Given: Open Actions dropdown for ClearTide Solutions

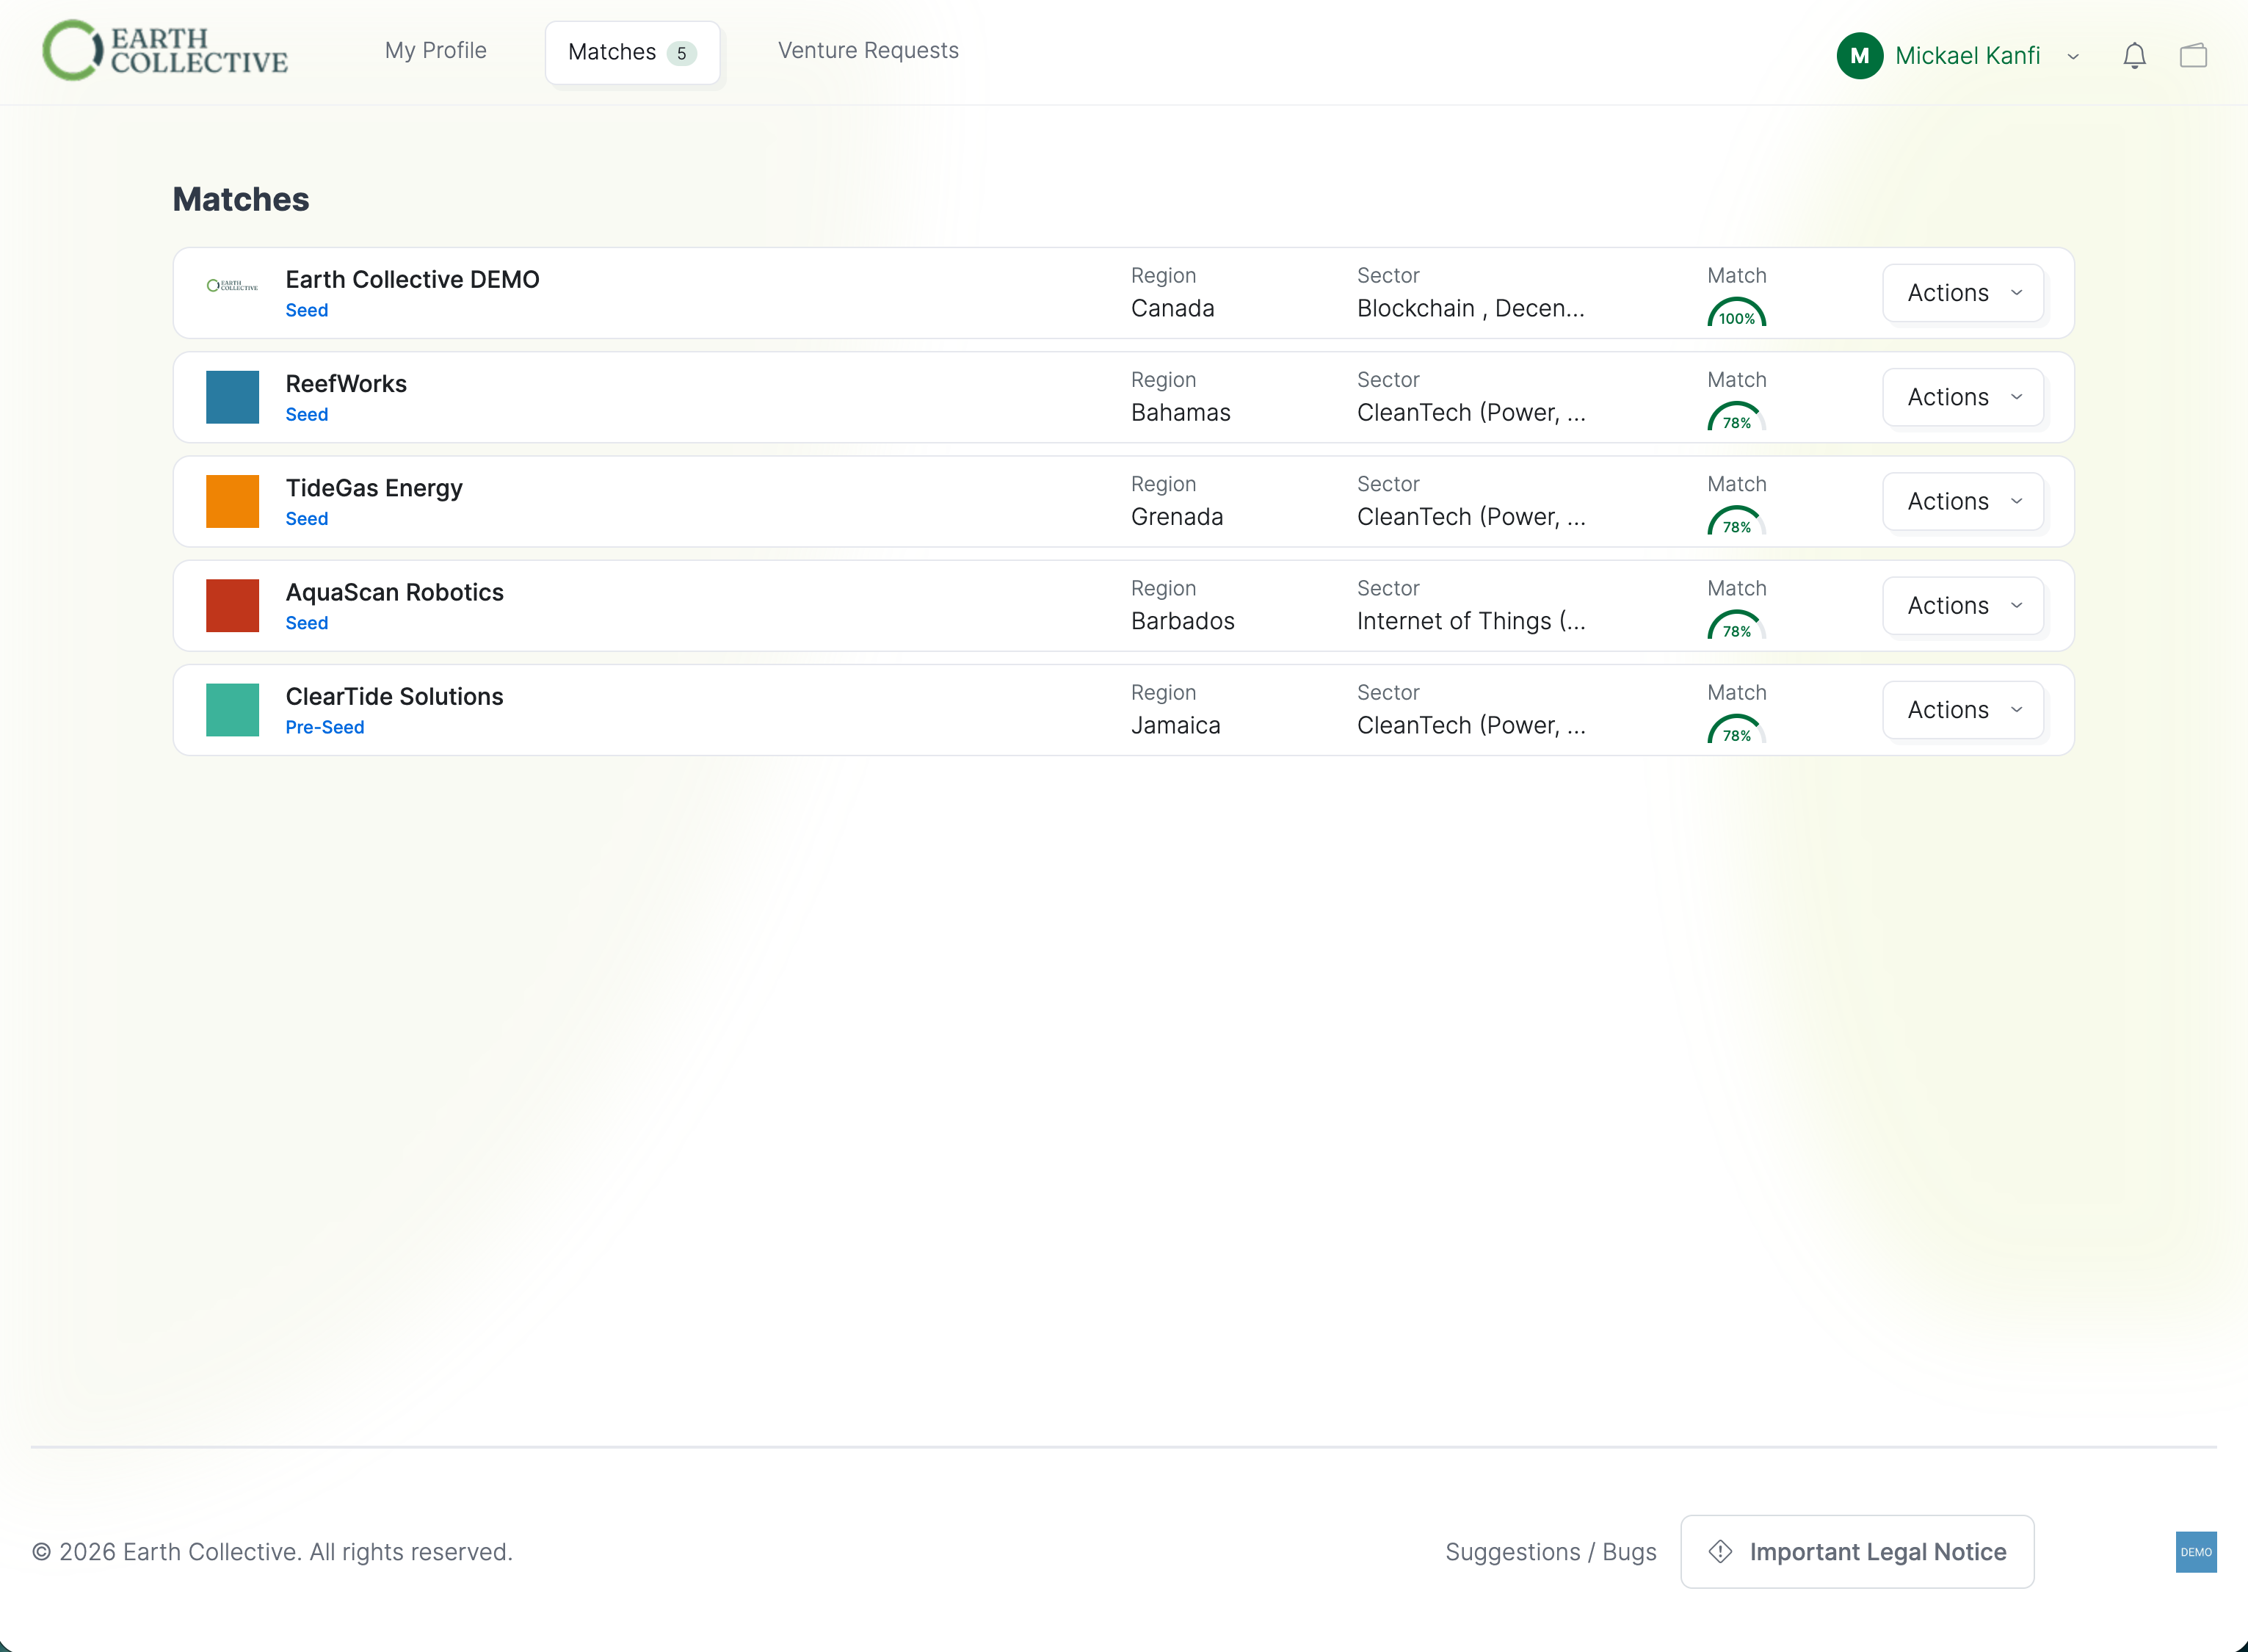Looking at the screenshot, I should [x=1963, y=710].
